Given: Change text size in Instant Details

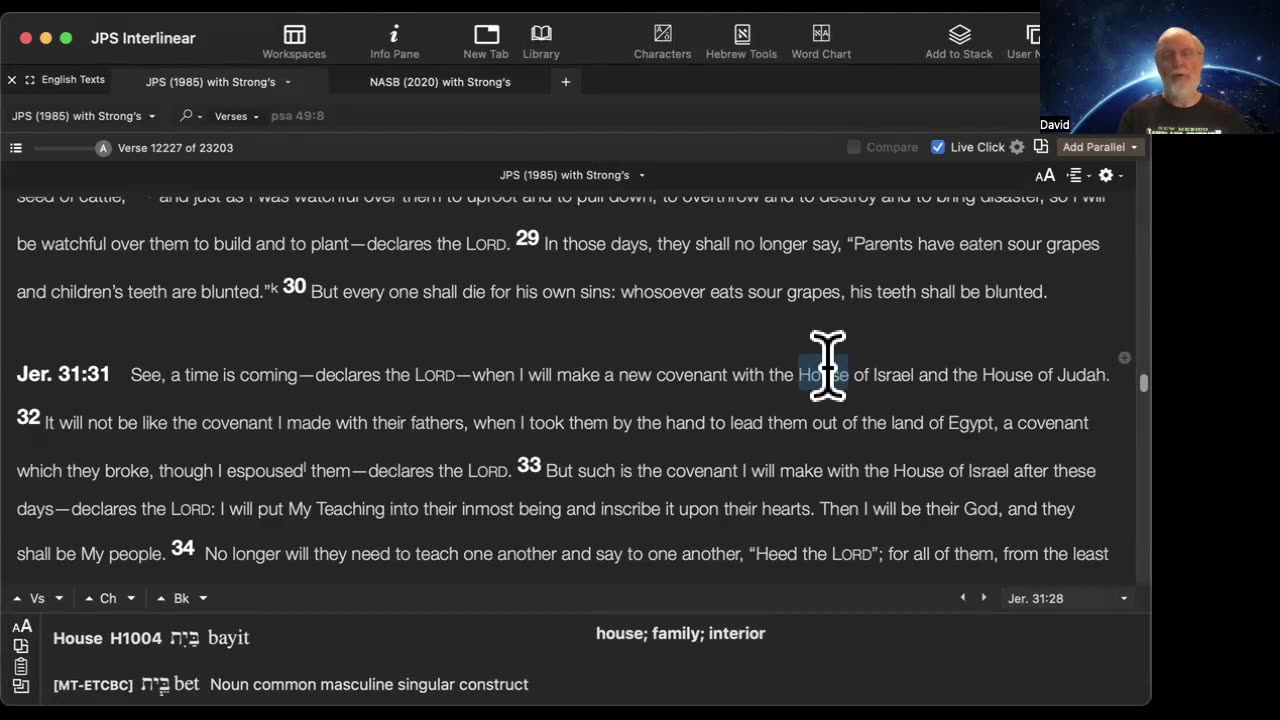Looking at the screenshot, I should coord(21,627).
